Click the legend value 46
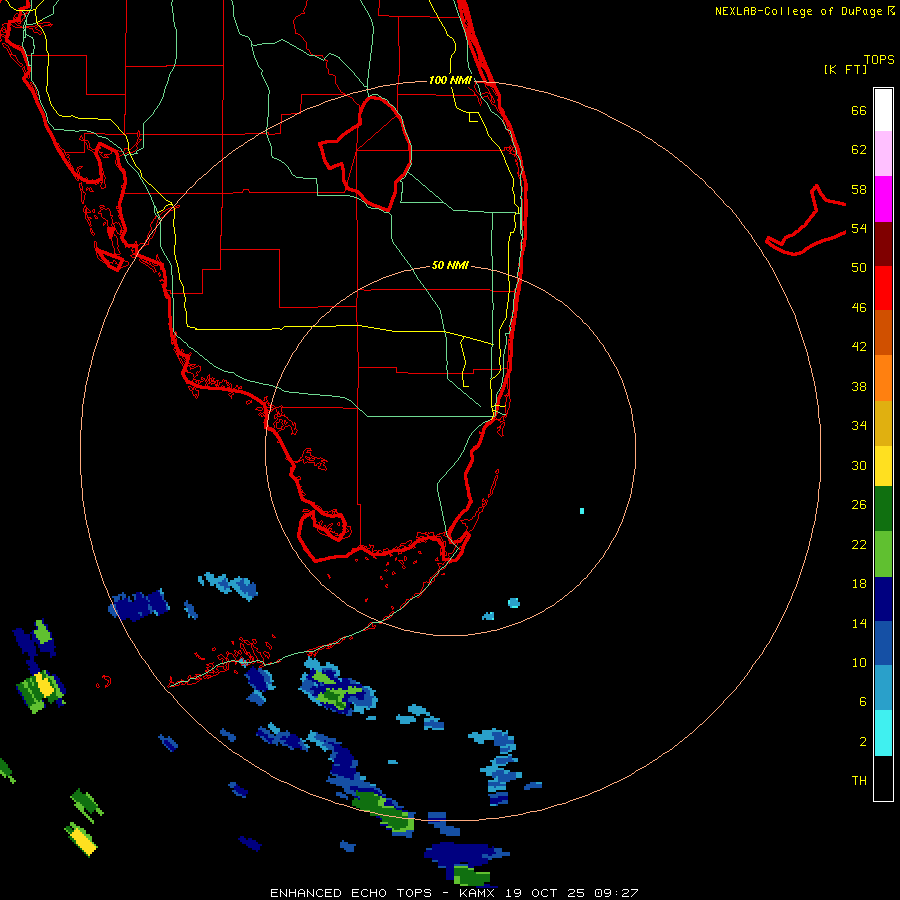 tap(859, 308)
